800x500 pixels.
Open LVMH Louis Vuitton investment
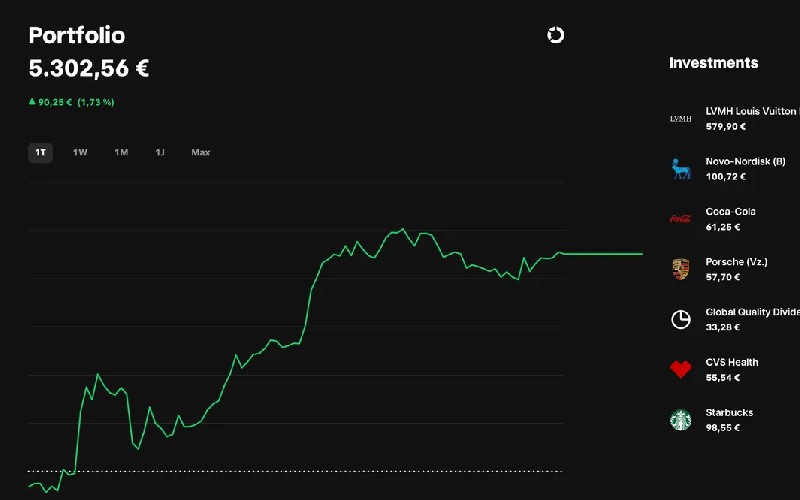click(734, 118)
